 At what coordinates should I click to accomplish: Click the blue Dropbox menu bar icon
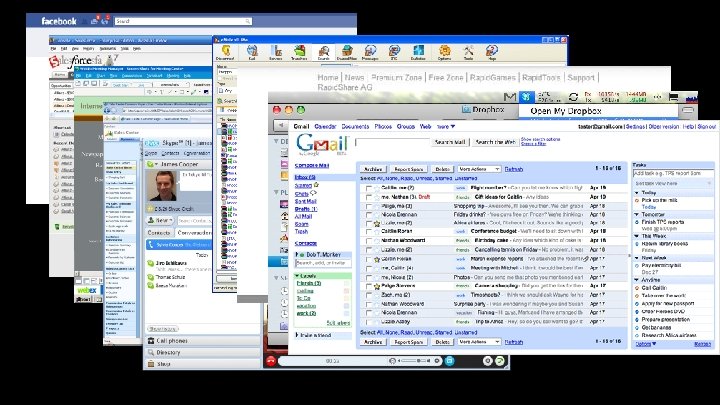click(x=526, y=97)
